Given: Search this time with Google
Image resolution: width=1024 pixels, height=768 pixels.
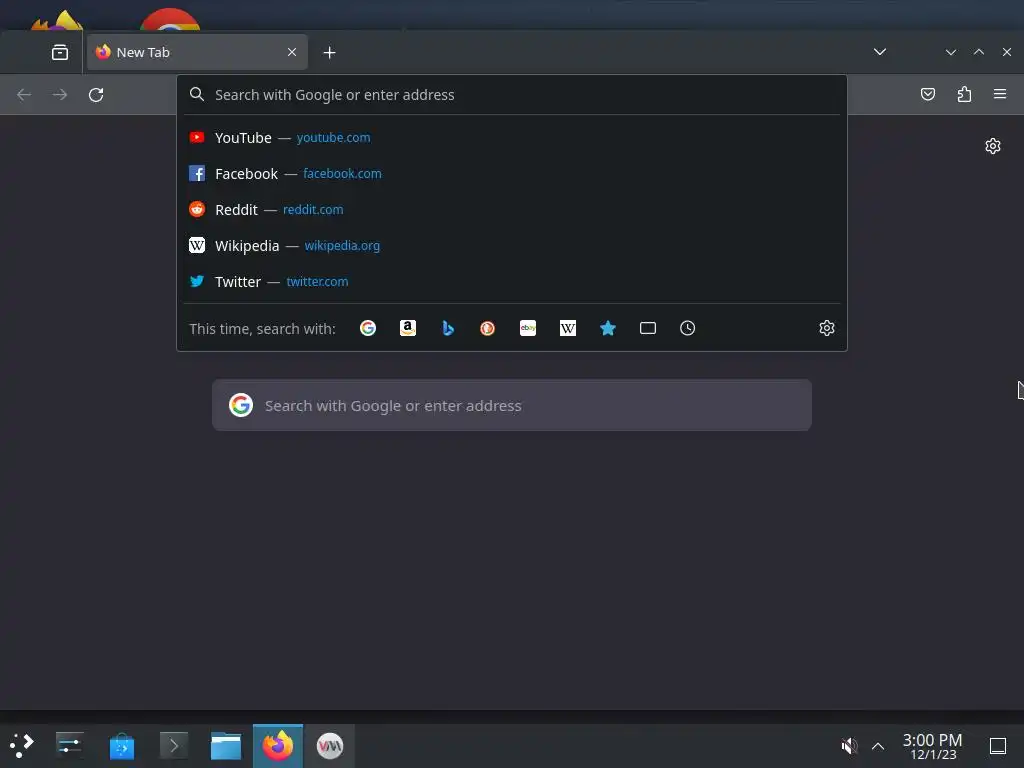Looking at the screenshot, I should [368, 328].
